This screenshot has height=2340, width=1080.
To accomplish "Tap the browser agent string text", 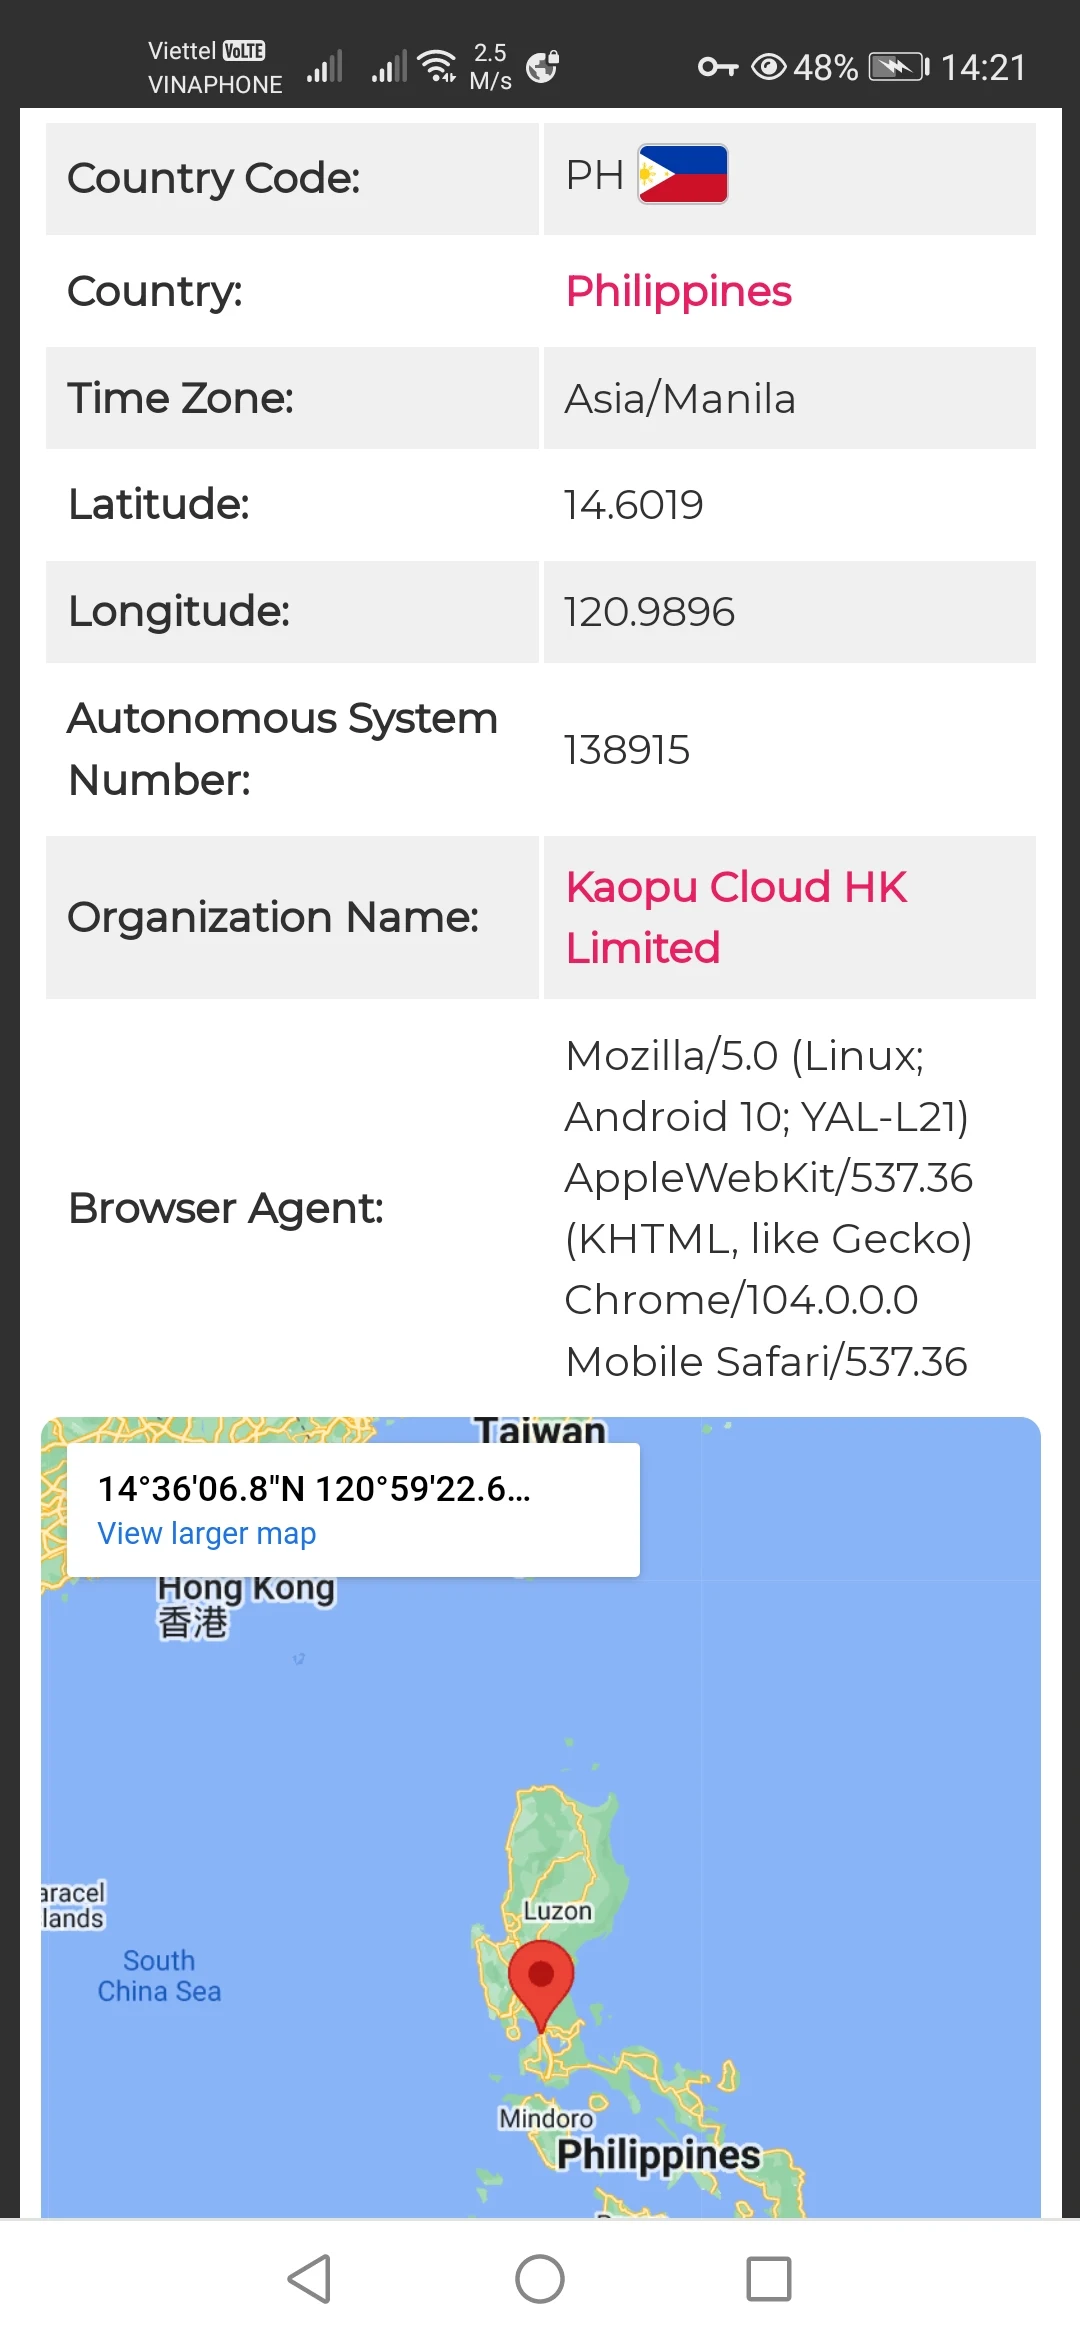I will (x=768, y=1208).
